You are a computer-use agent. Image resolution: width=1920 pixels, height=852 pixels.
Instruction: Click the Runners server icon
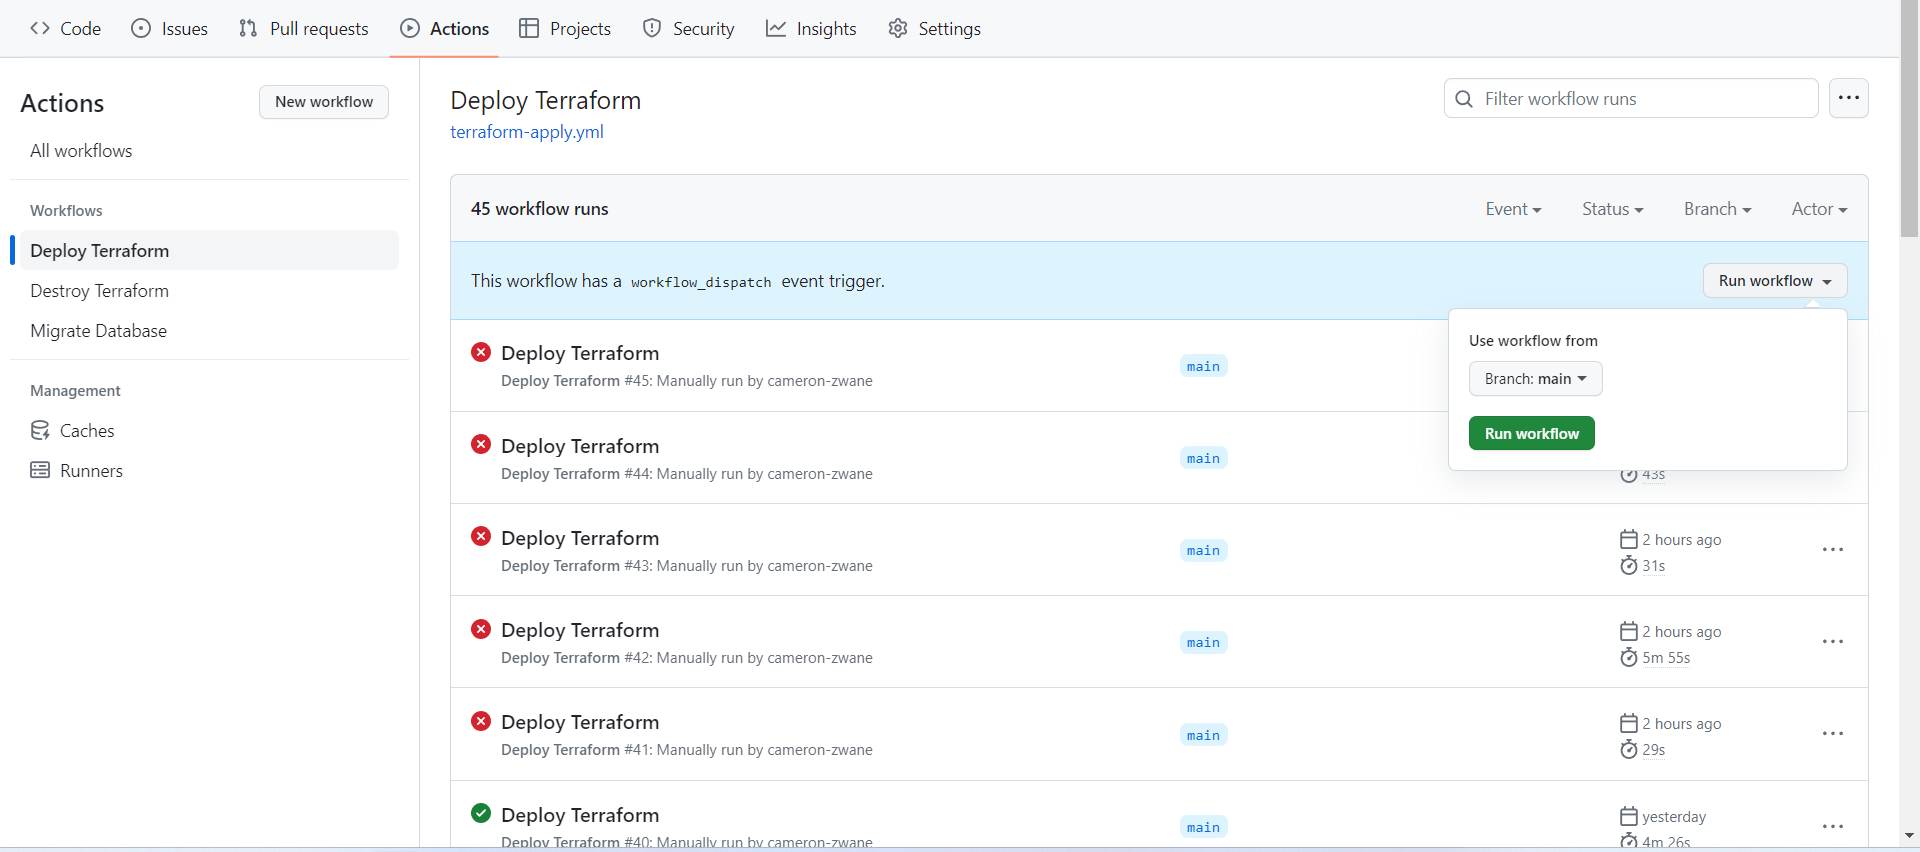(x=40, y=470)
